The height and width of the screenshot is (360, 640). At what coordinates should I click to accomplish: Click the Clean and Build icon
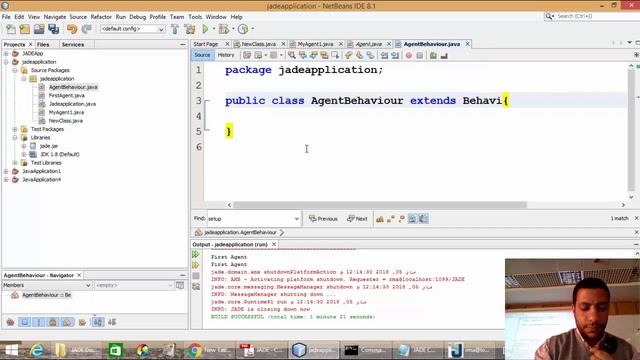(x=190, y=29)
